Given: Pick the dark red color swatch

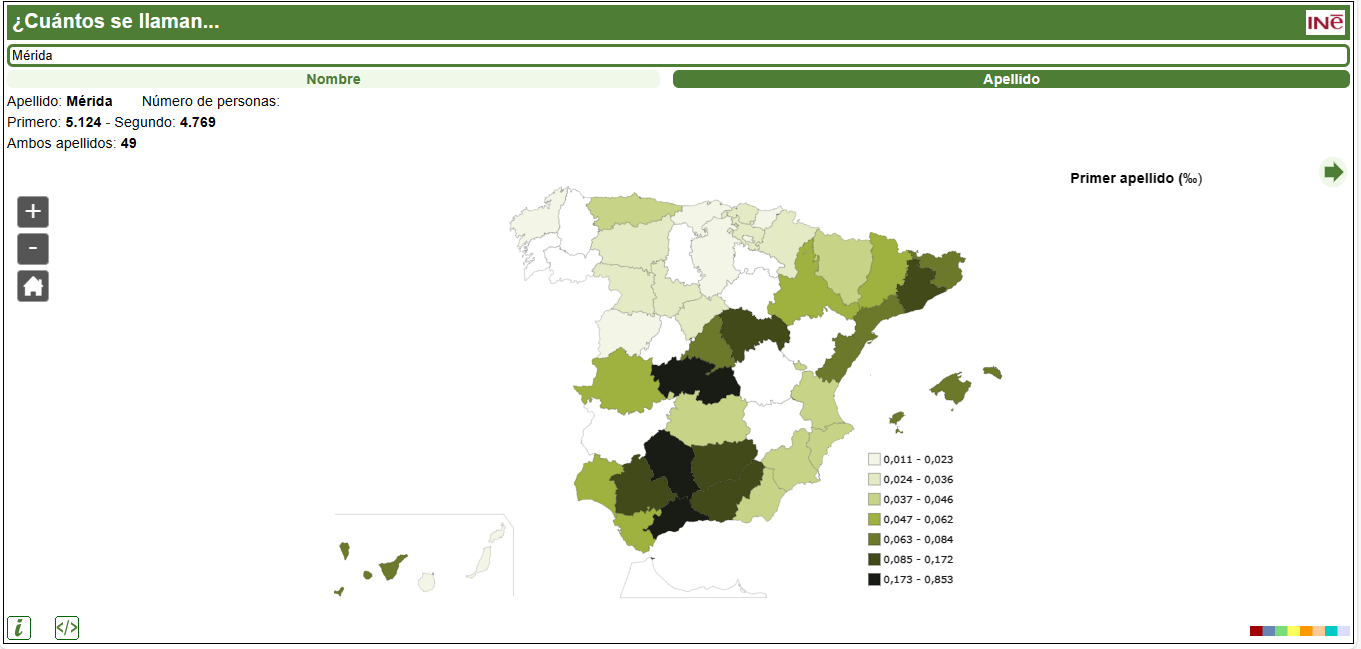Looking at the screenshot, I should click(x=1256, y=631).
